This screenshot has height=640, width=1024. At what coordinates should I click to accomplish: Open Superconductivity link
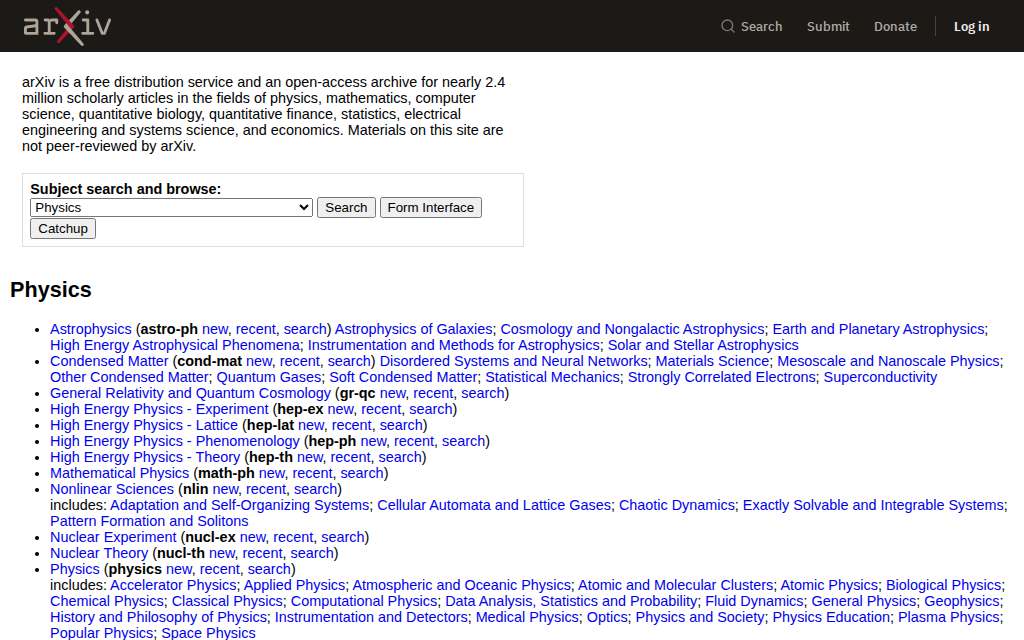pyautogui.click(x=880, y=377)
